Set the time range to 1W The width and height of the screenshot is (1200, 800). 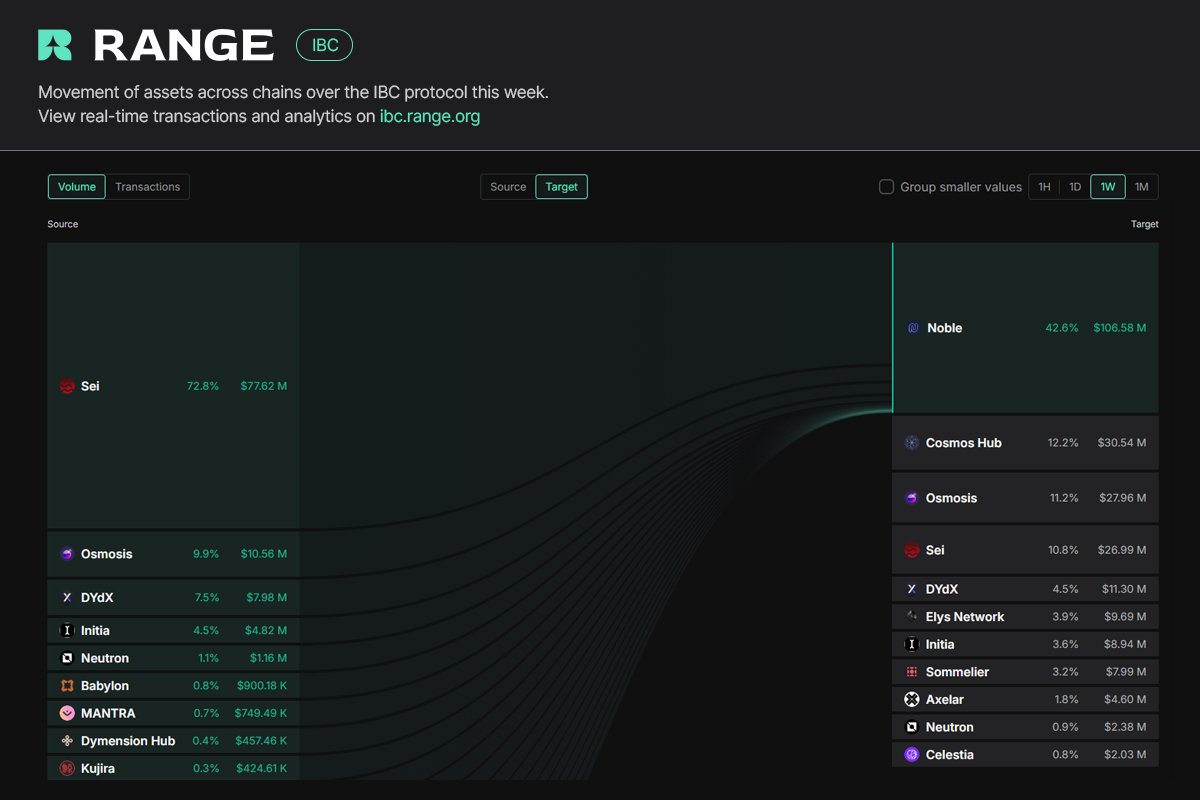[1108, 187]
